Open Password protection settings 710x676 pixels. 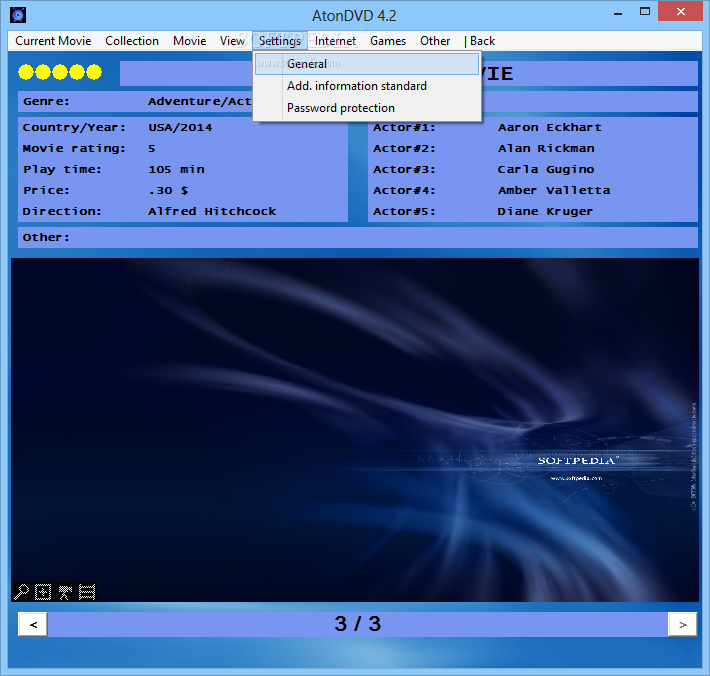367,108
